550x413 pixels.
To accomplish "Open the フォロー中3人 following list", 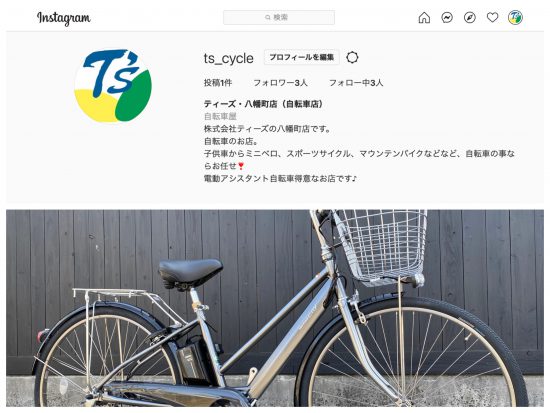I will [x=356, y=83].
